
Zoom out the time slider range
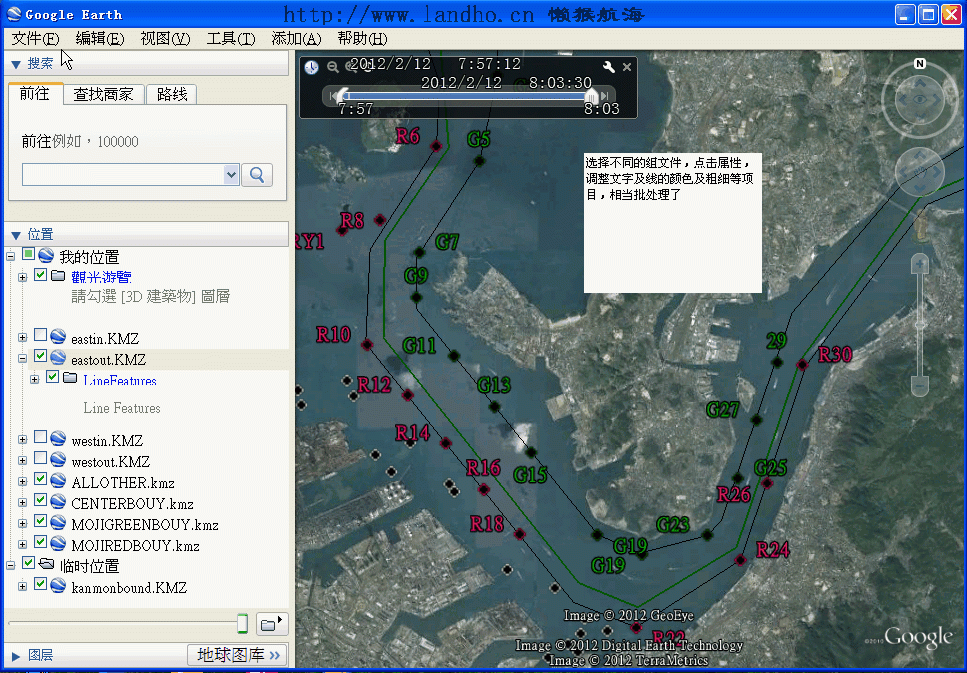click(x=333, y=67)
